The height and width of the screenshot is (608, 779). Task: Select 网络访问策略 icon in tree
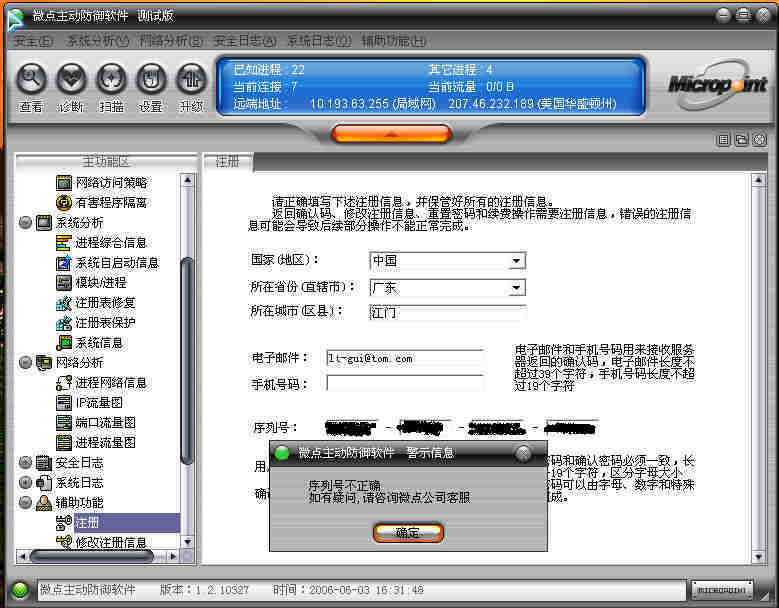pos(64,183)
